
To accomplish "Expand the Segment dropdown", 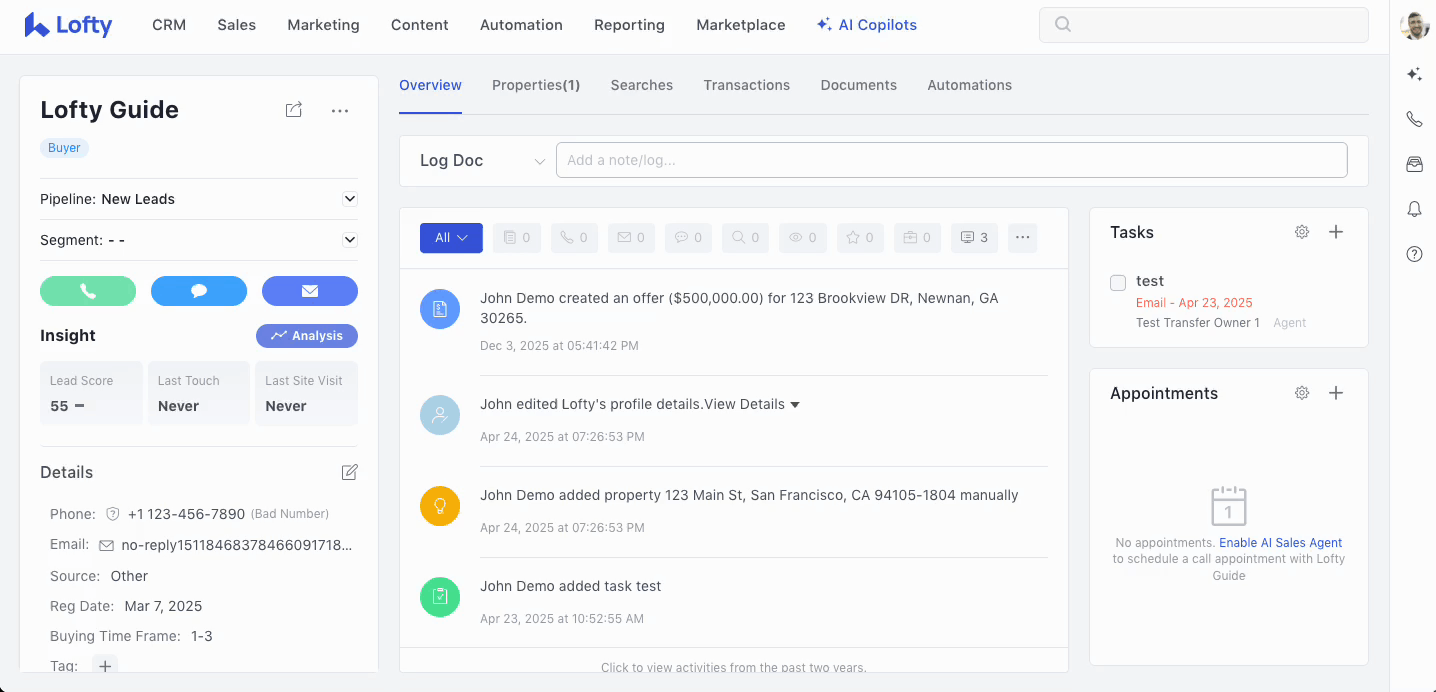I will [350, 240].
